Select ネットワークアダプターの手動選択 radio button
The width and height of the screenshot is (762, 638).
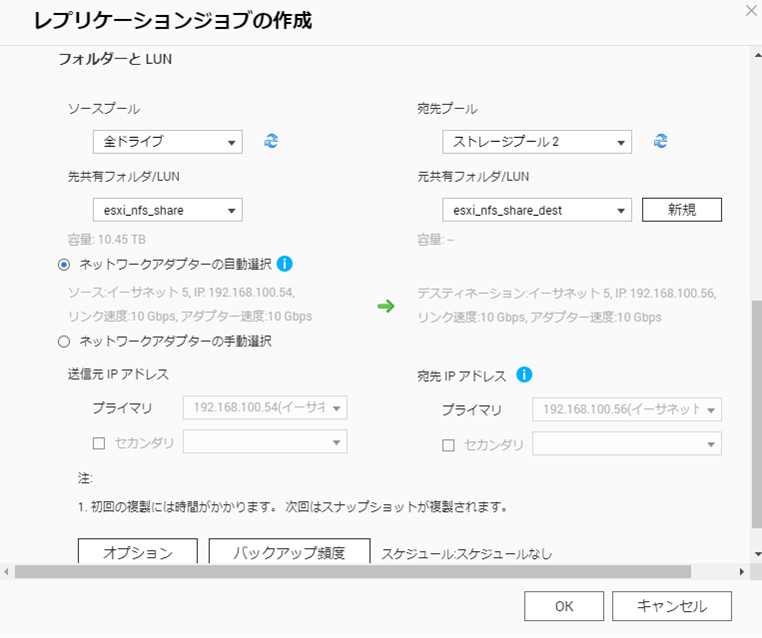click(65, 341)
